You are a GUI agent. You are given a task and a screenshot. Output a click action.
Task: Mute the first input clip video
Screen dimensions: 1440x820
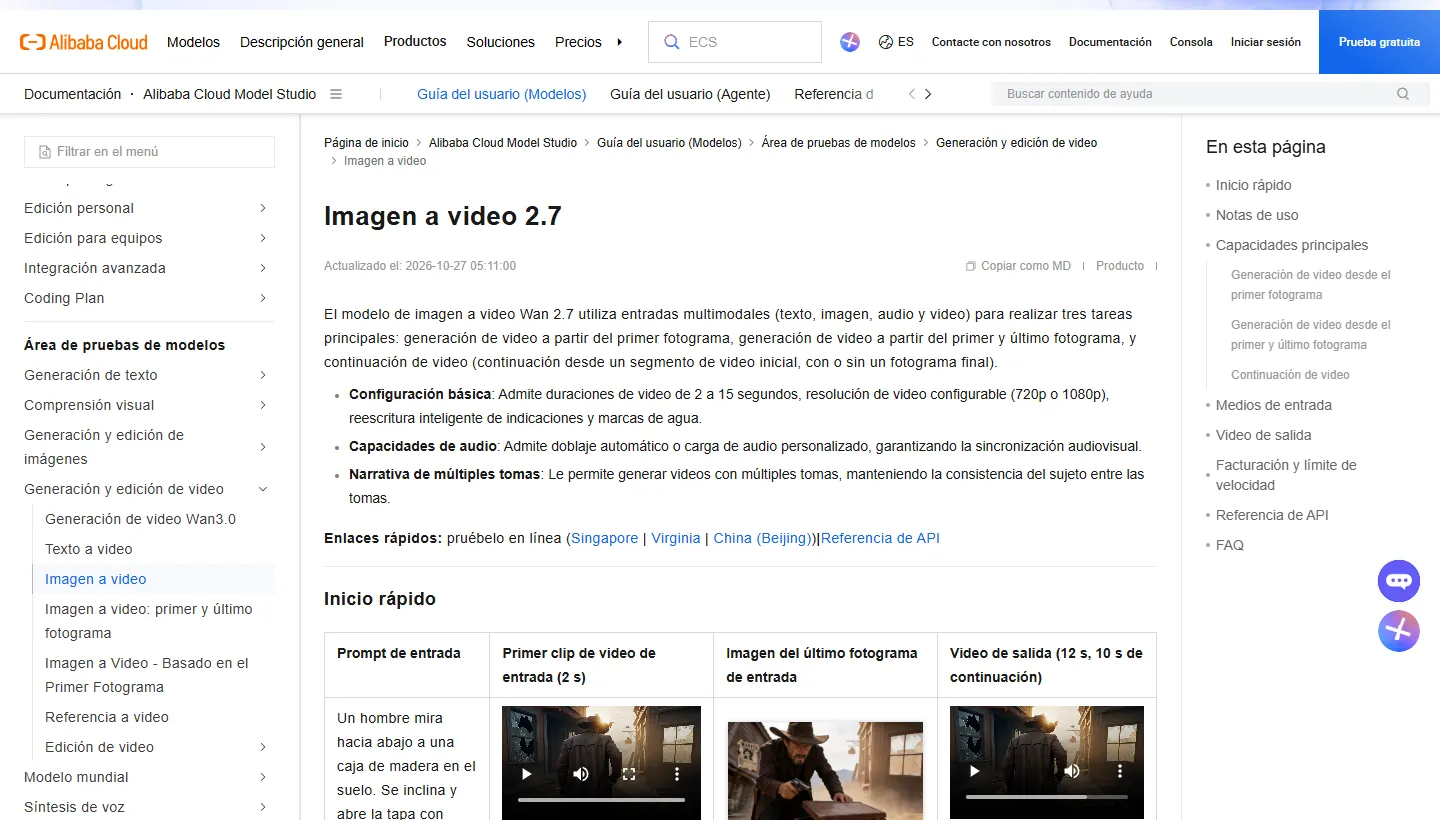(x=580, y=773)
